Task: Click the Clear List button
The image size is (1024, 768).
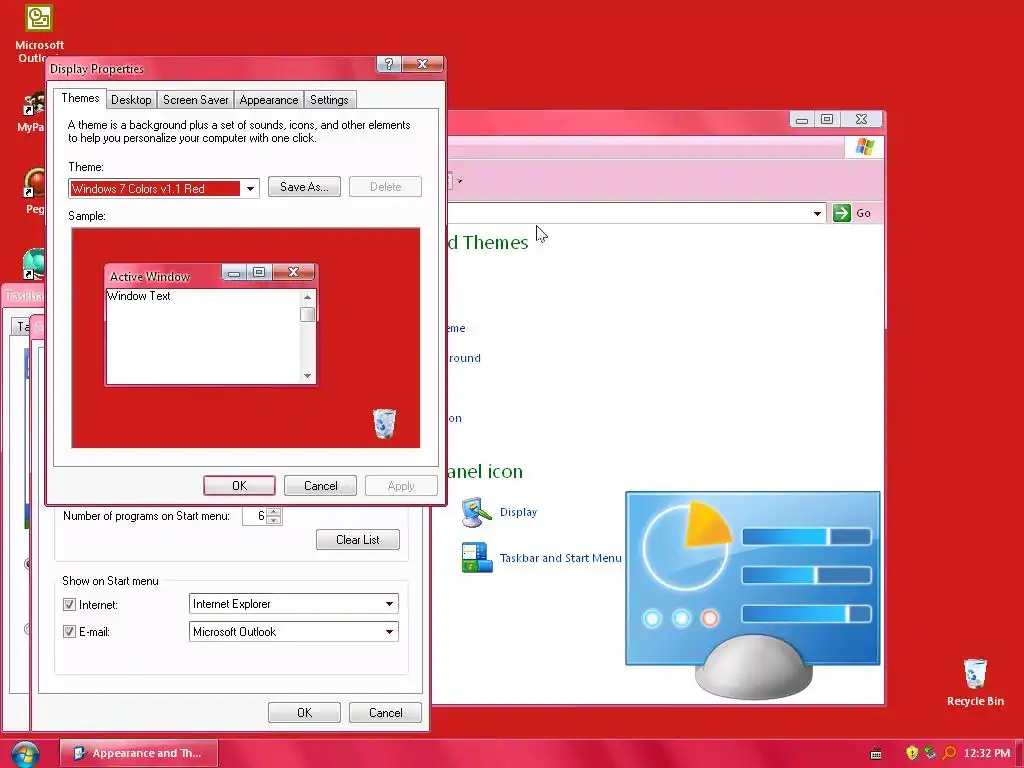Action: click(358, 539)
